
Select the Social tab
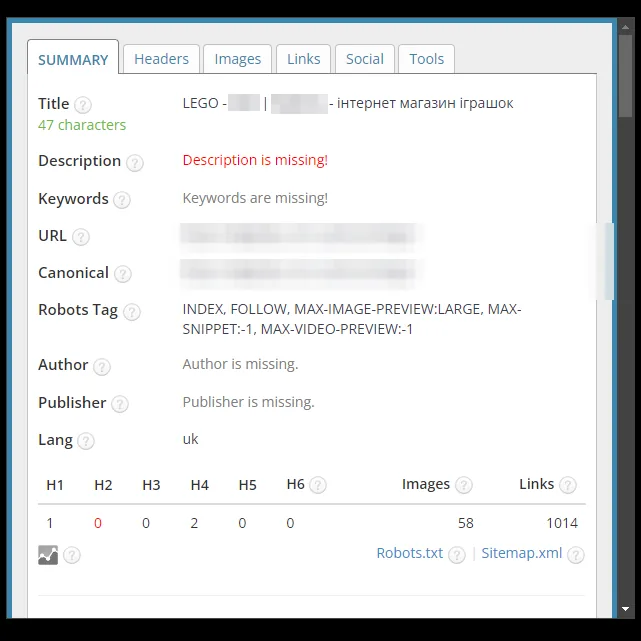[365, 59]
